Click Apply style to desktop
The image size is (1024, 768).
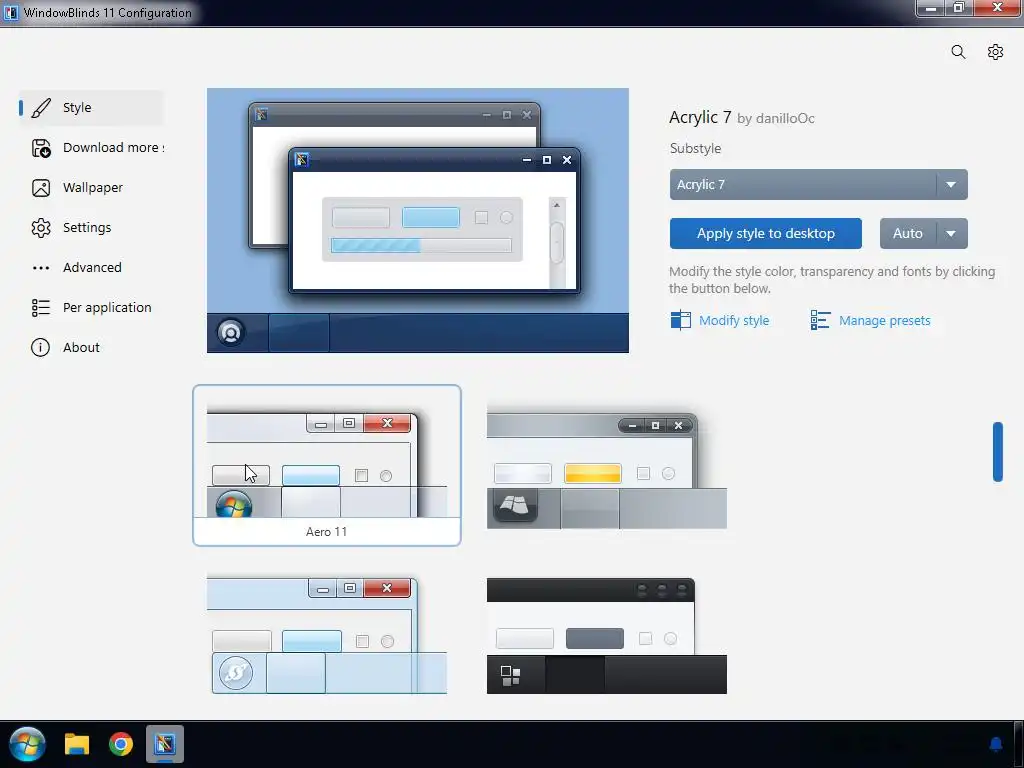[x=765, y=233]
